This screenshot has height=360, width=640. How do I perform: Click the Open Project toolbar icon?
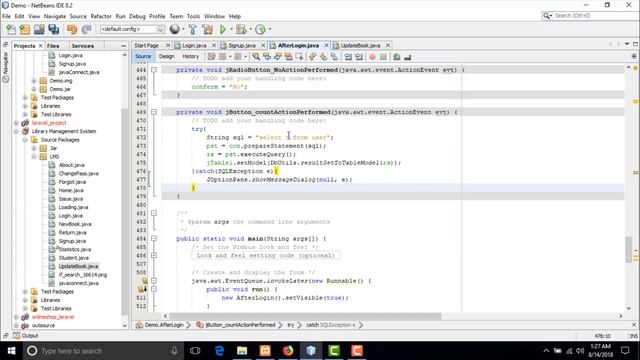point(39,29)
